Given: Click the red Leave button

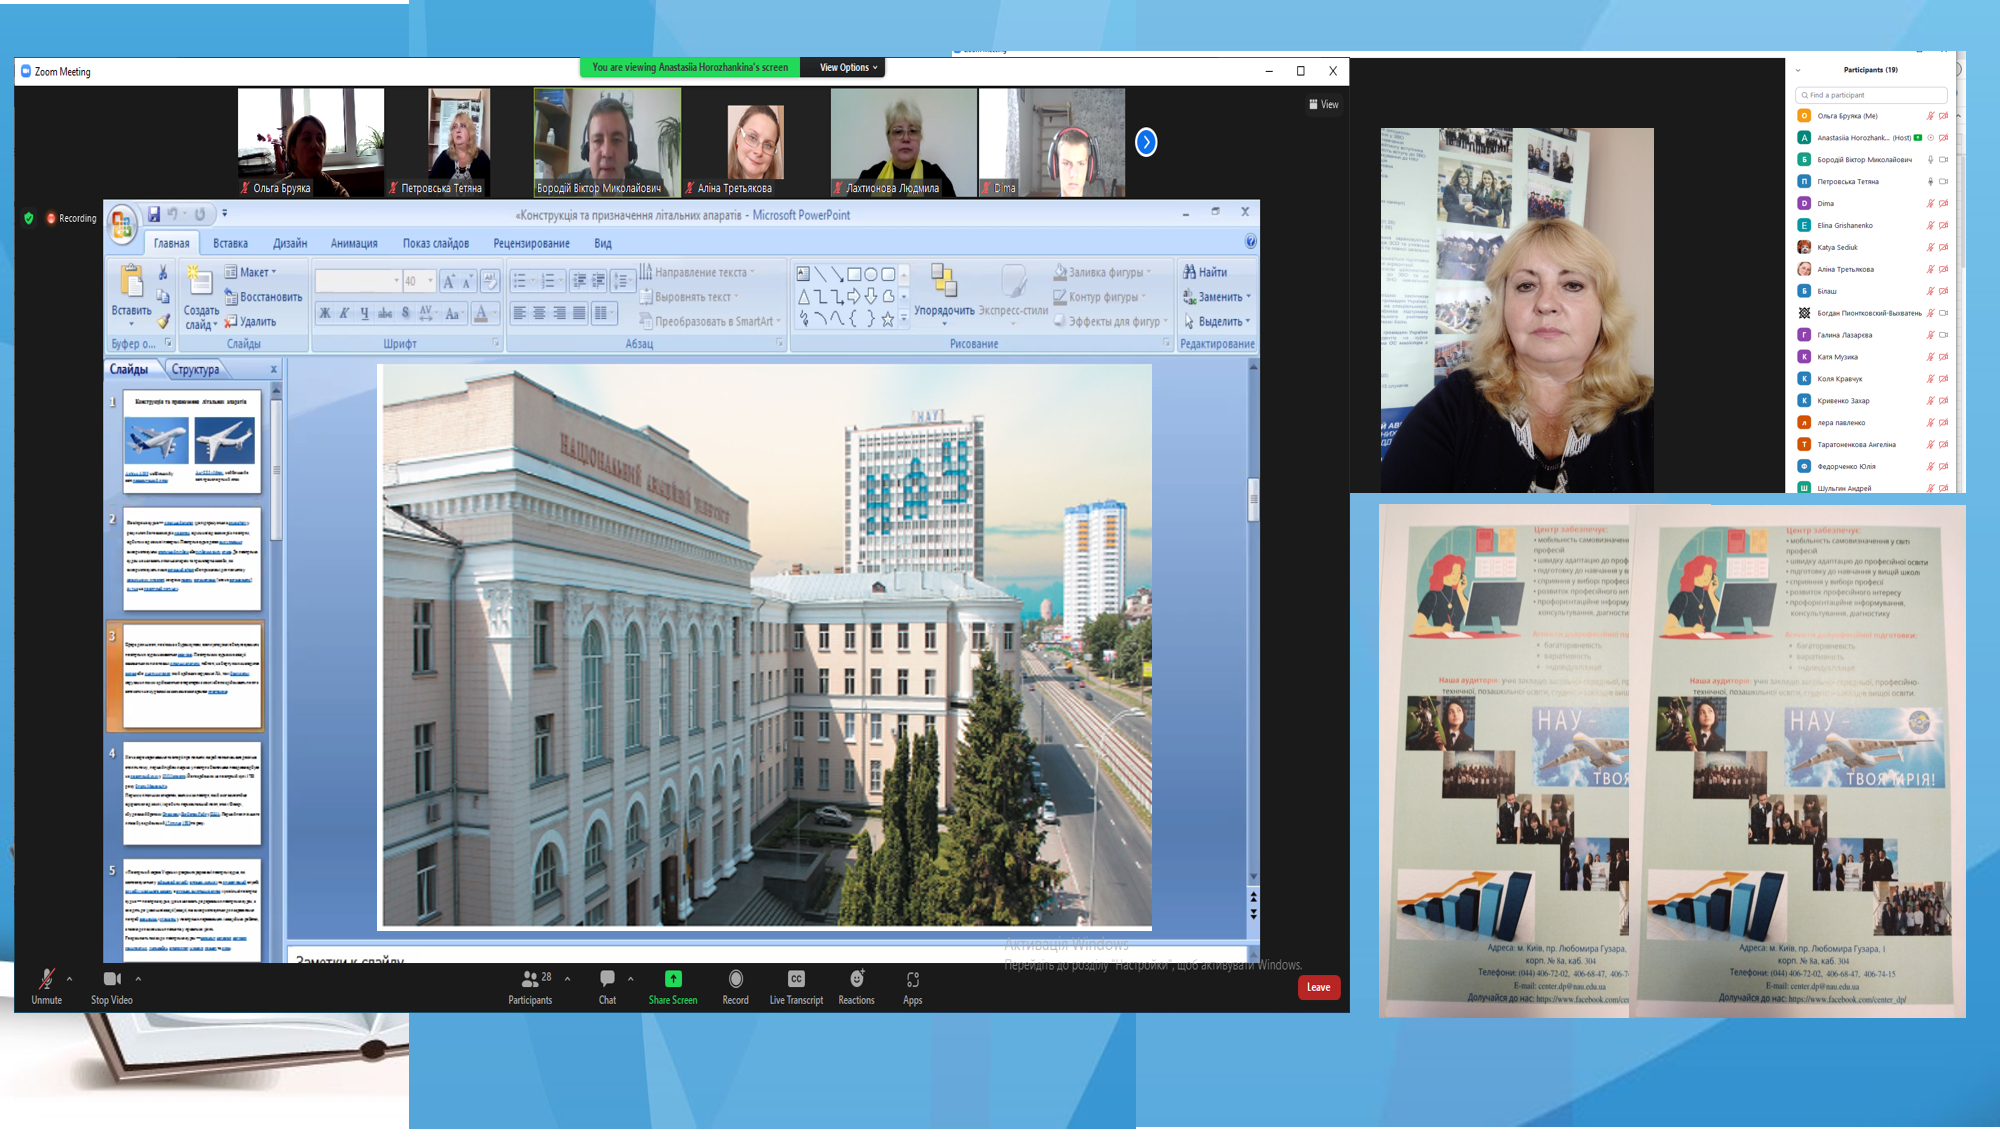Looking at the screenshot, I should point(1318,987).
